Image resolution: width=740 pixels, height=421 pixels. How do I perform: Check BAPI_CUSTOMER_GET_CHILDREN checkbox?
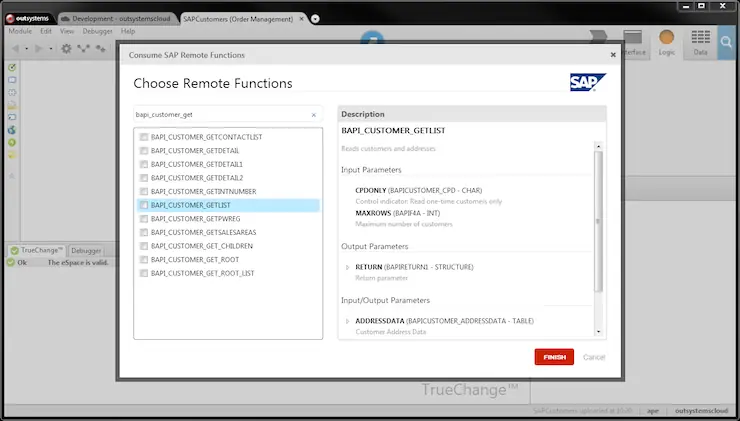click(x=144, y=246)
